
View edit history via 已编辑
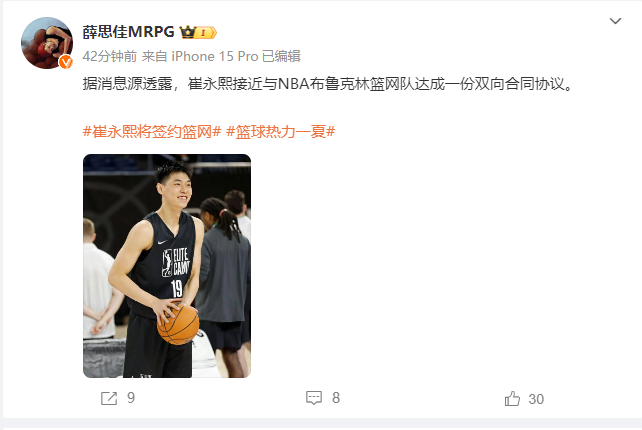281,56
